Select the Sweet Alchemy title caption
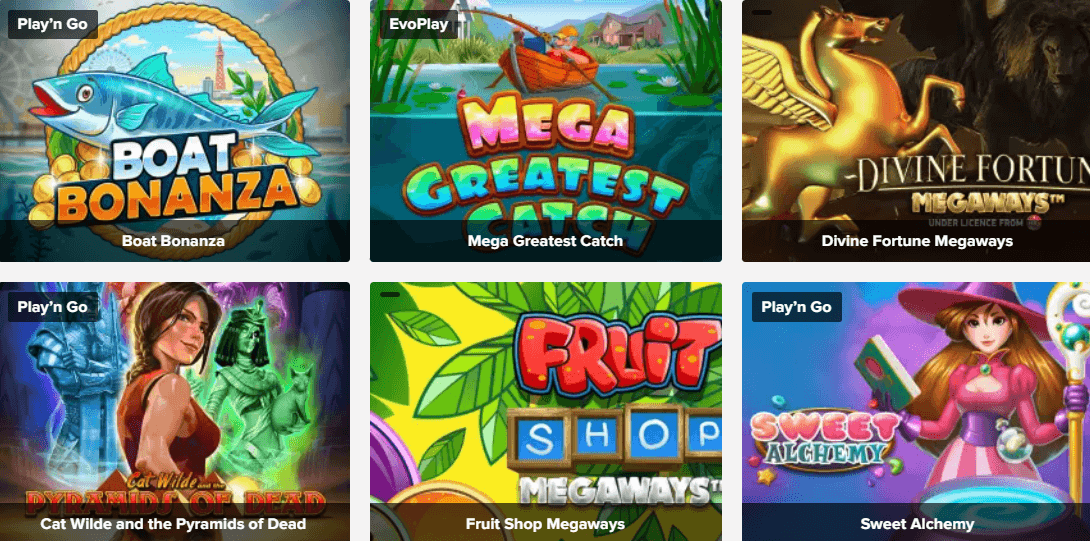Image resolution: width=1090 pixels, height=541 pixels. point(917,524)
